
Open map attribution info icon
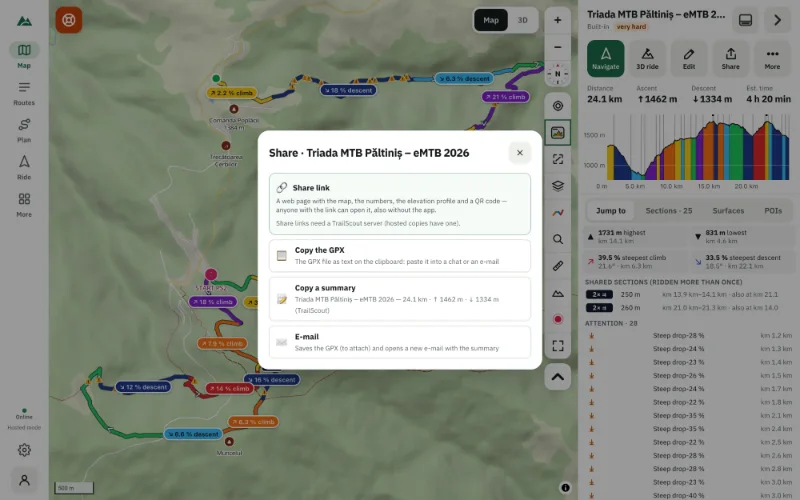coord(565,488)
